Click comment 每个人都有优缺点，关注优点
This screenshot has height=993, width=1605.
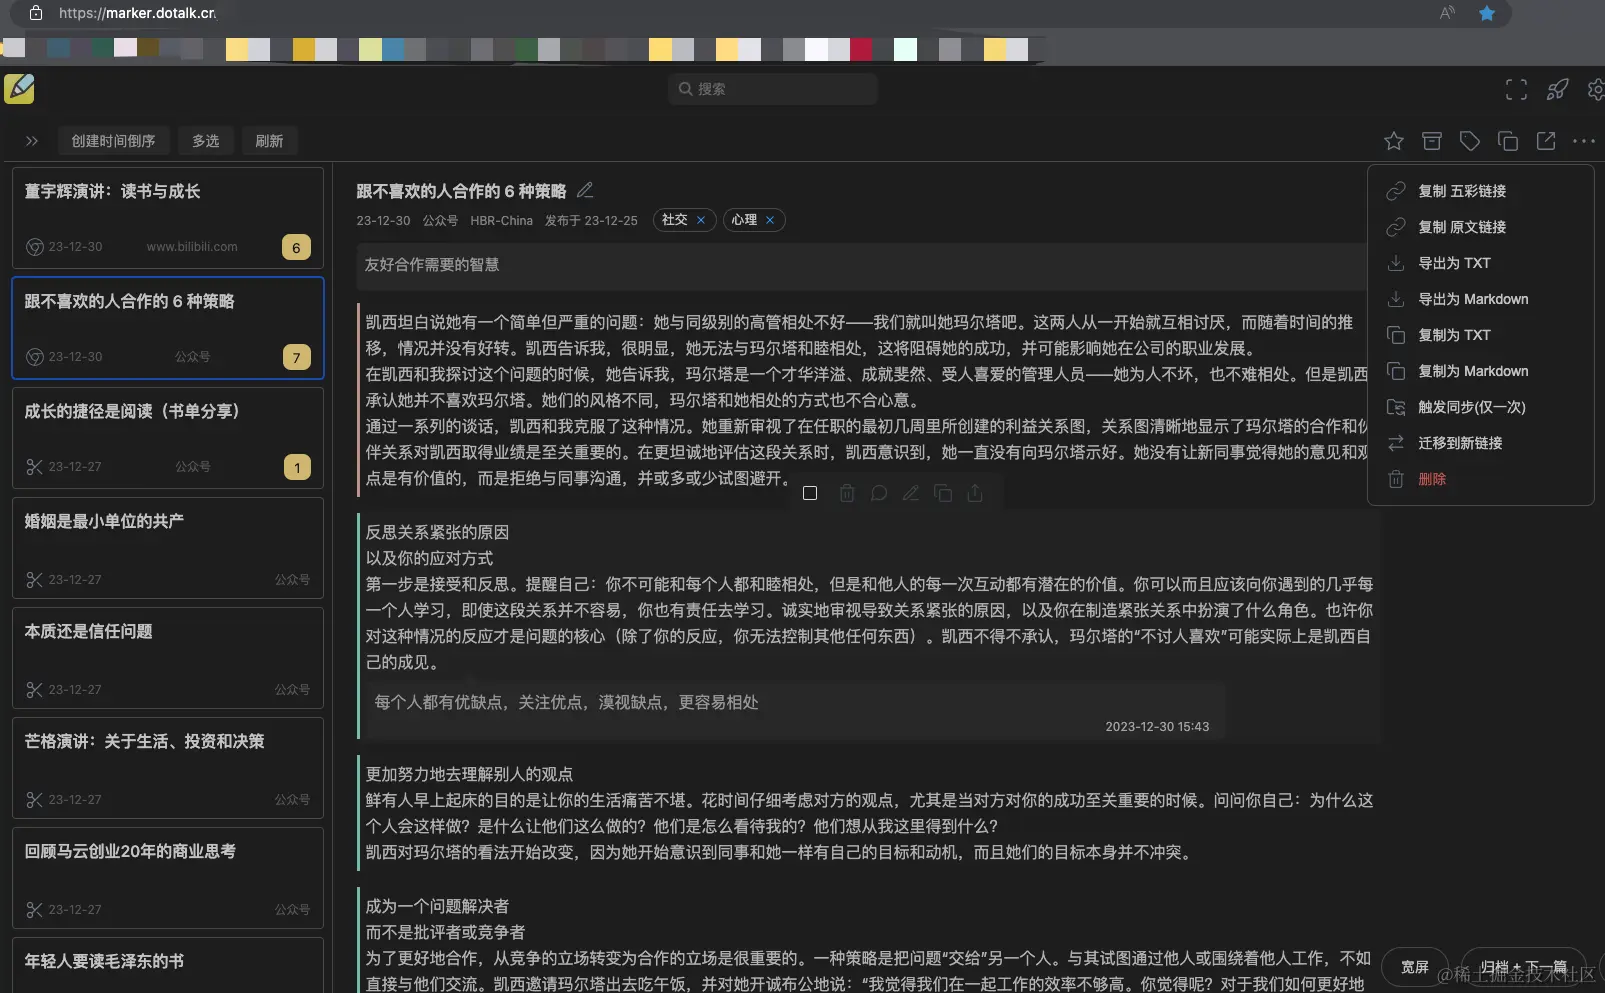coord(566,702)
